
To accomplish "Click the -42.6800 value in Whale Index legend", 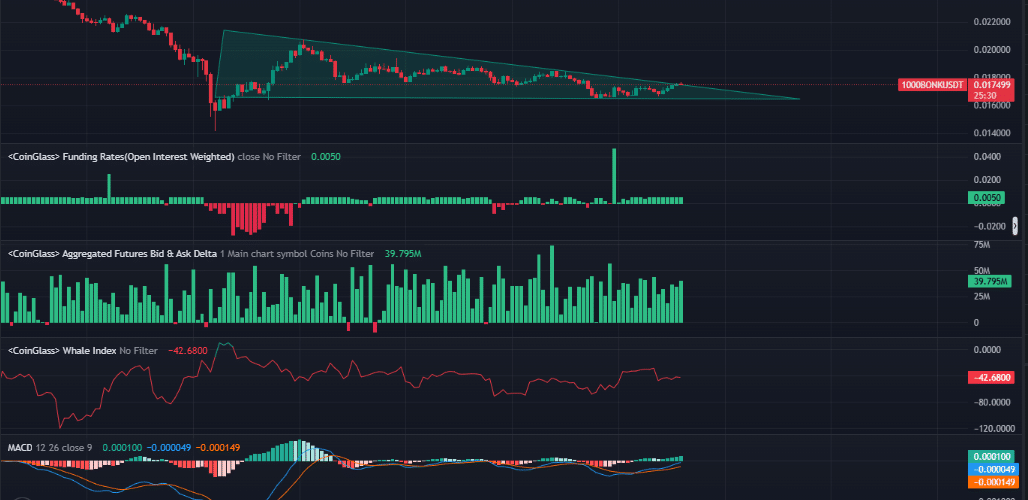I will tap(187, 351).
